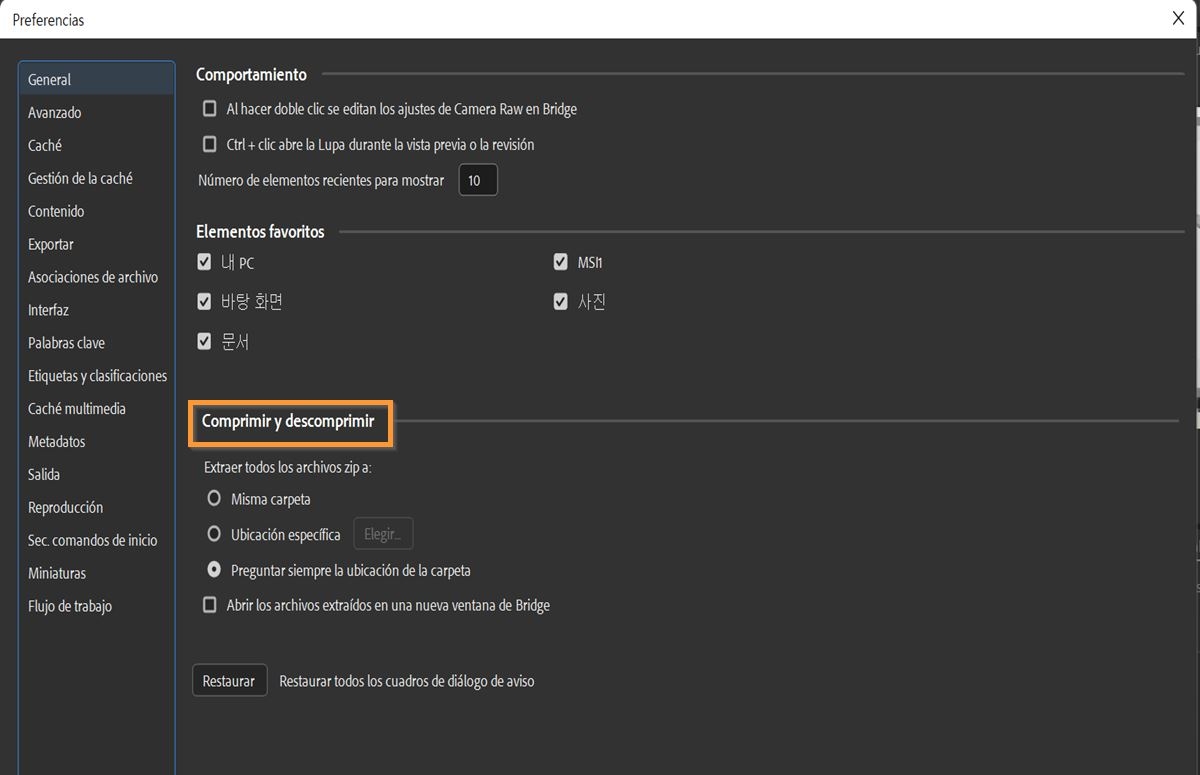
Task: Select the General preferences category
Action: click(x=96, y=79)
